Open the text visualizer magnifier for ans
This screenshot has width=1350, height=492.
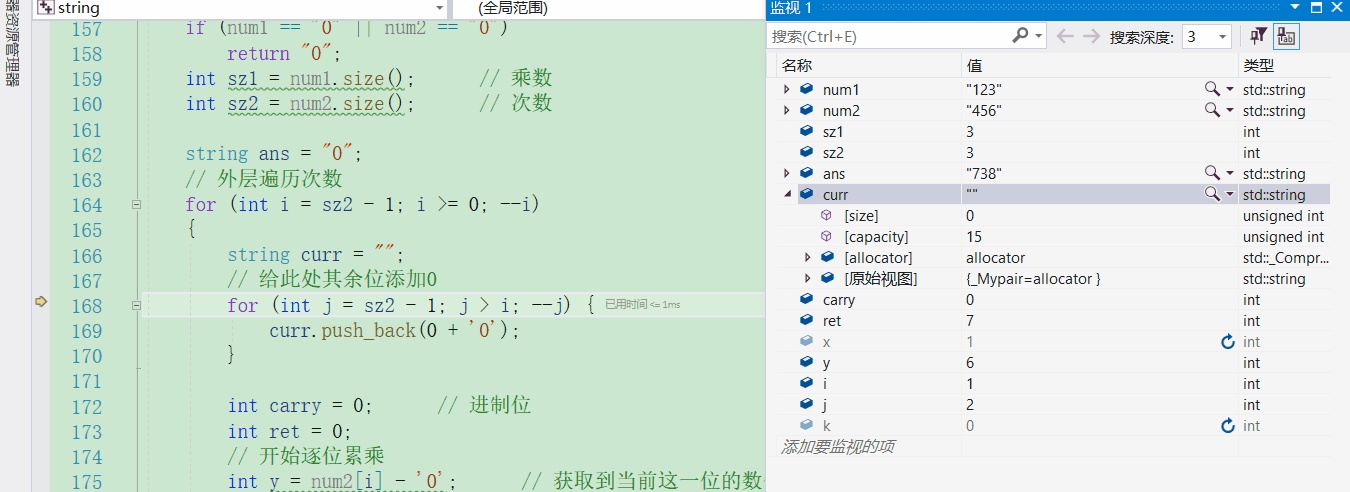point(1212,174)
